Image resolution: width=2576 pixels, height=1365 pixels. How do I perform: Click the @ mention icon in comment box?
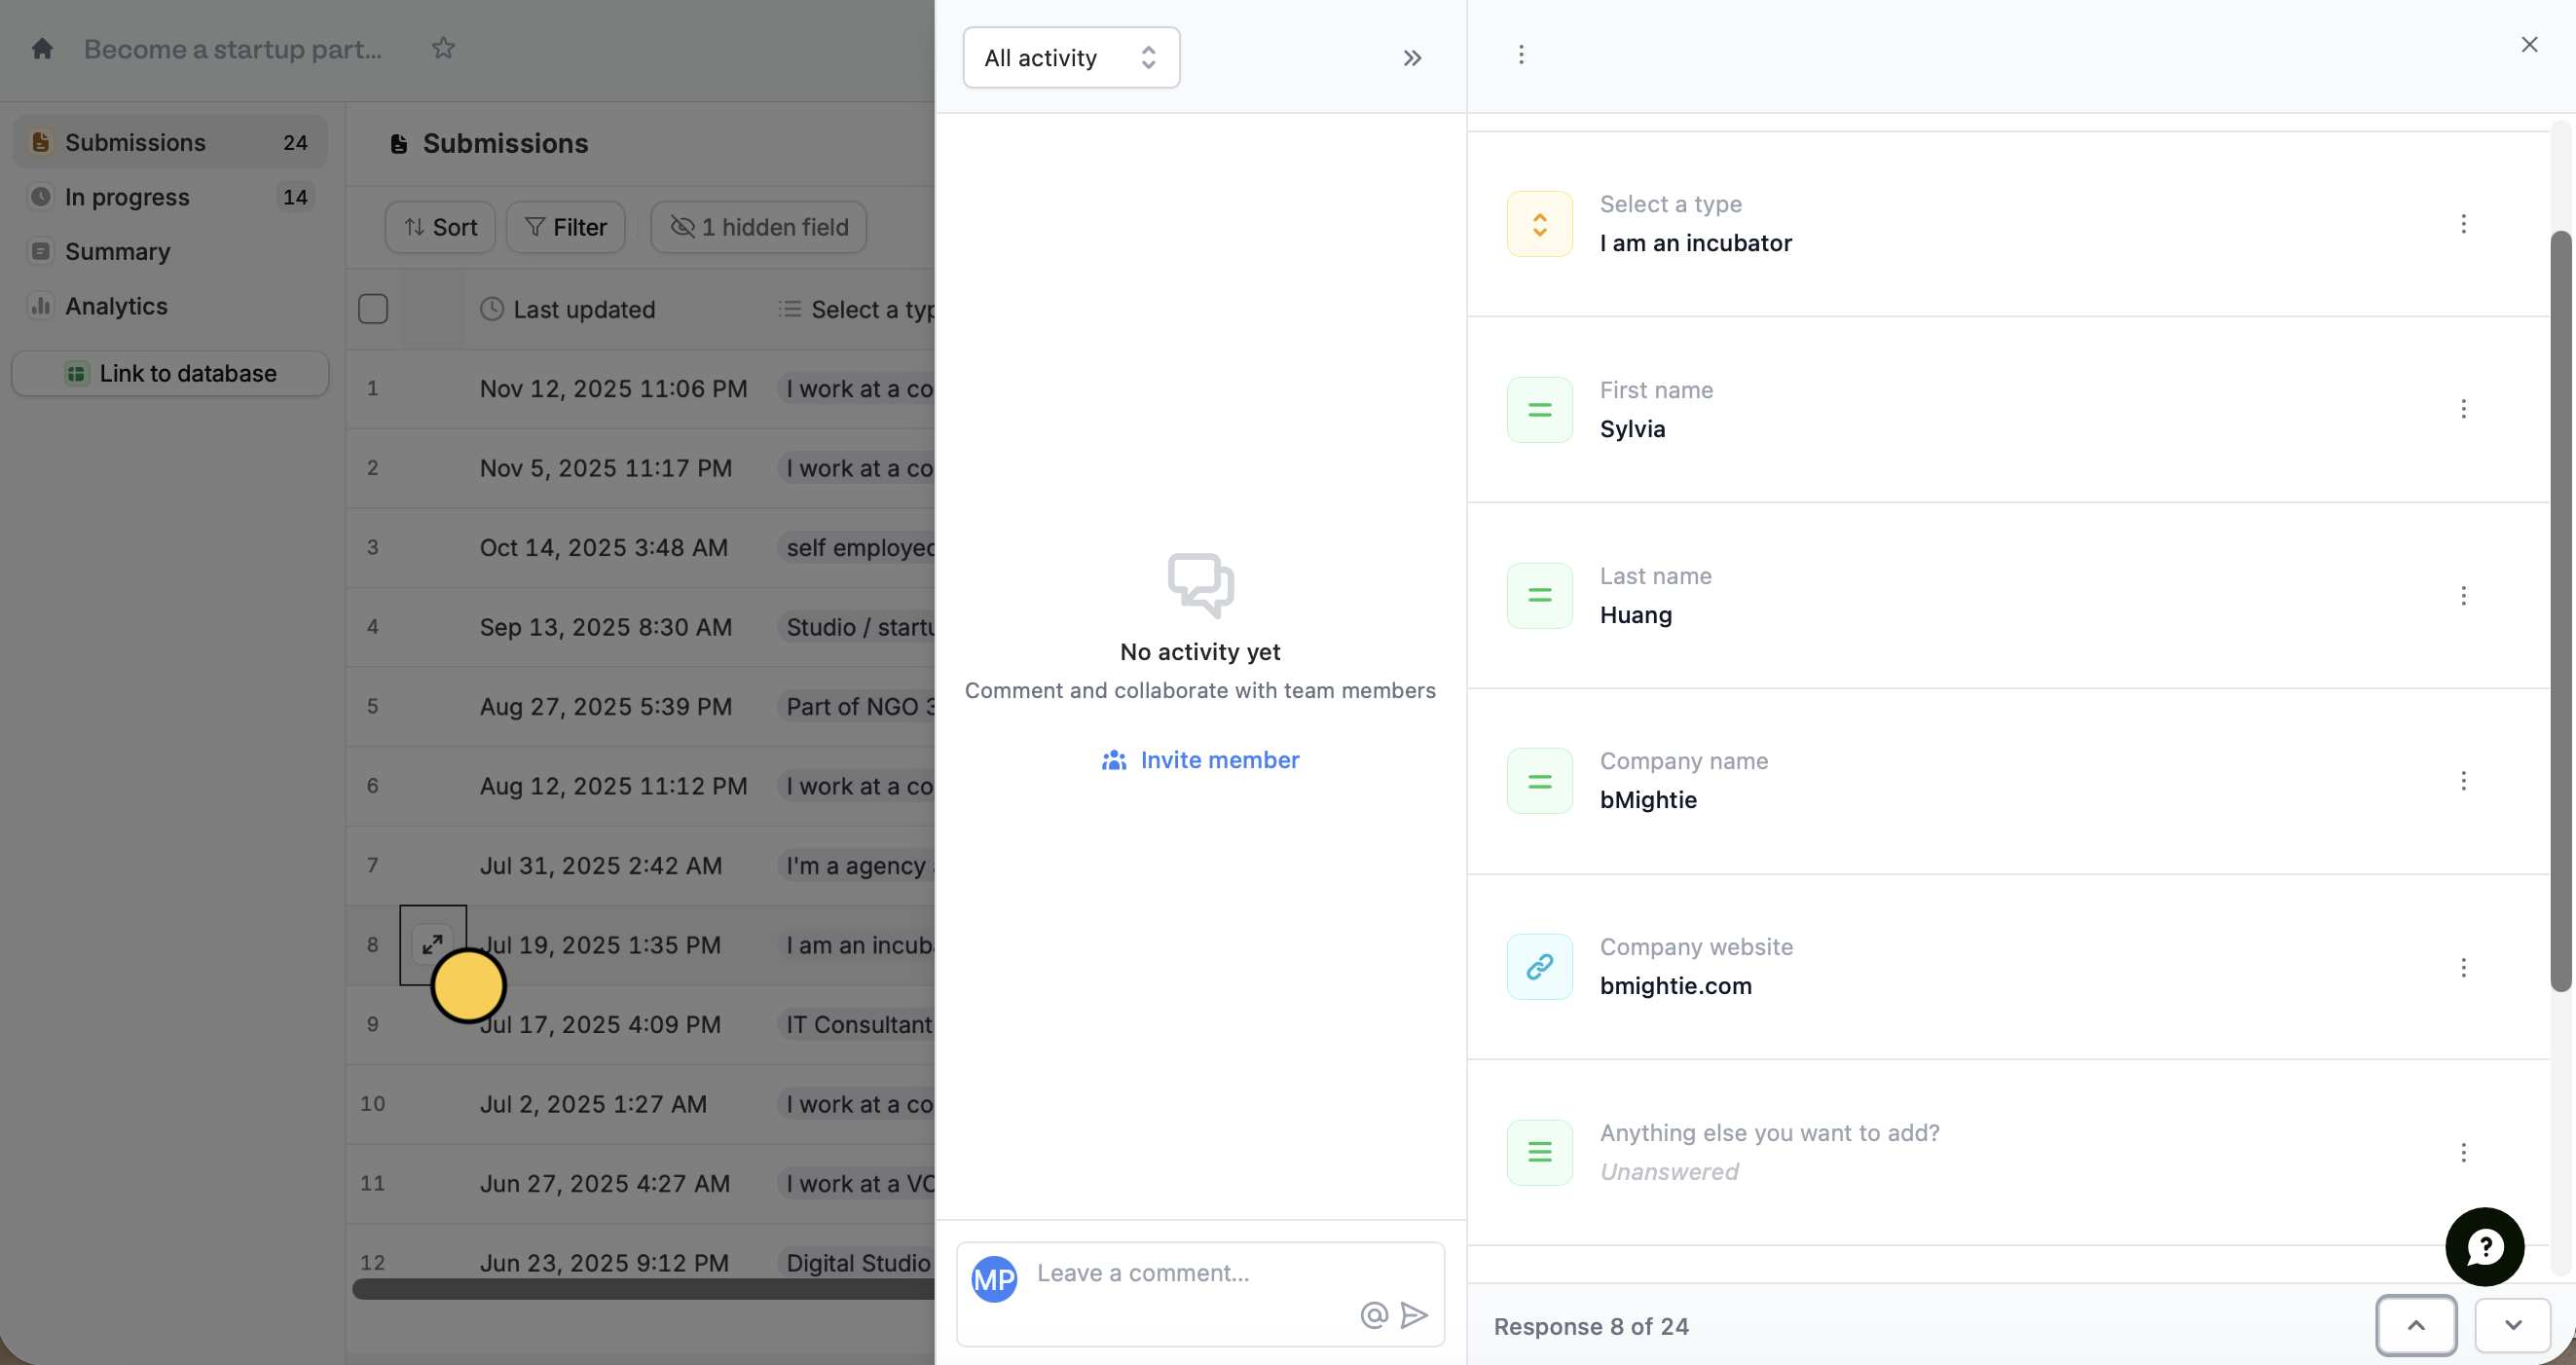pyautogui.click(x=1374, y=1314)
